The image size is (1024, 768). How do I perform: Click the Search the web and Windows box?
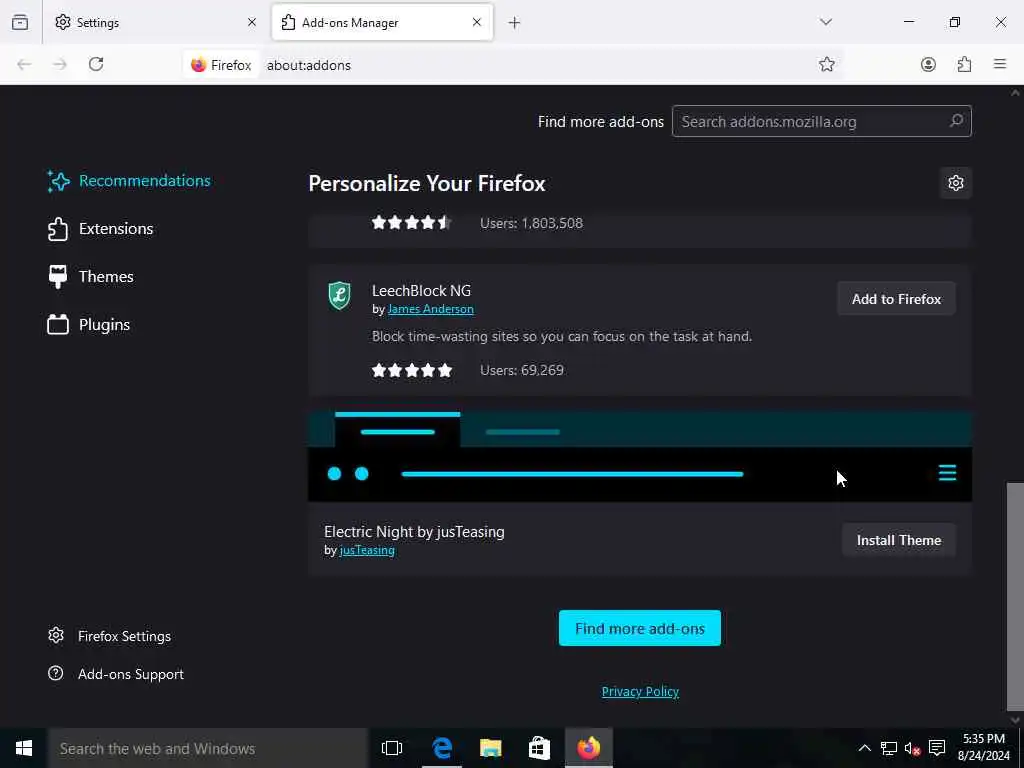pos(208,748)
